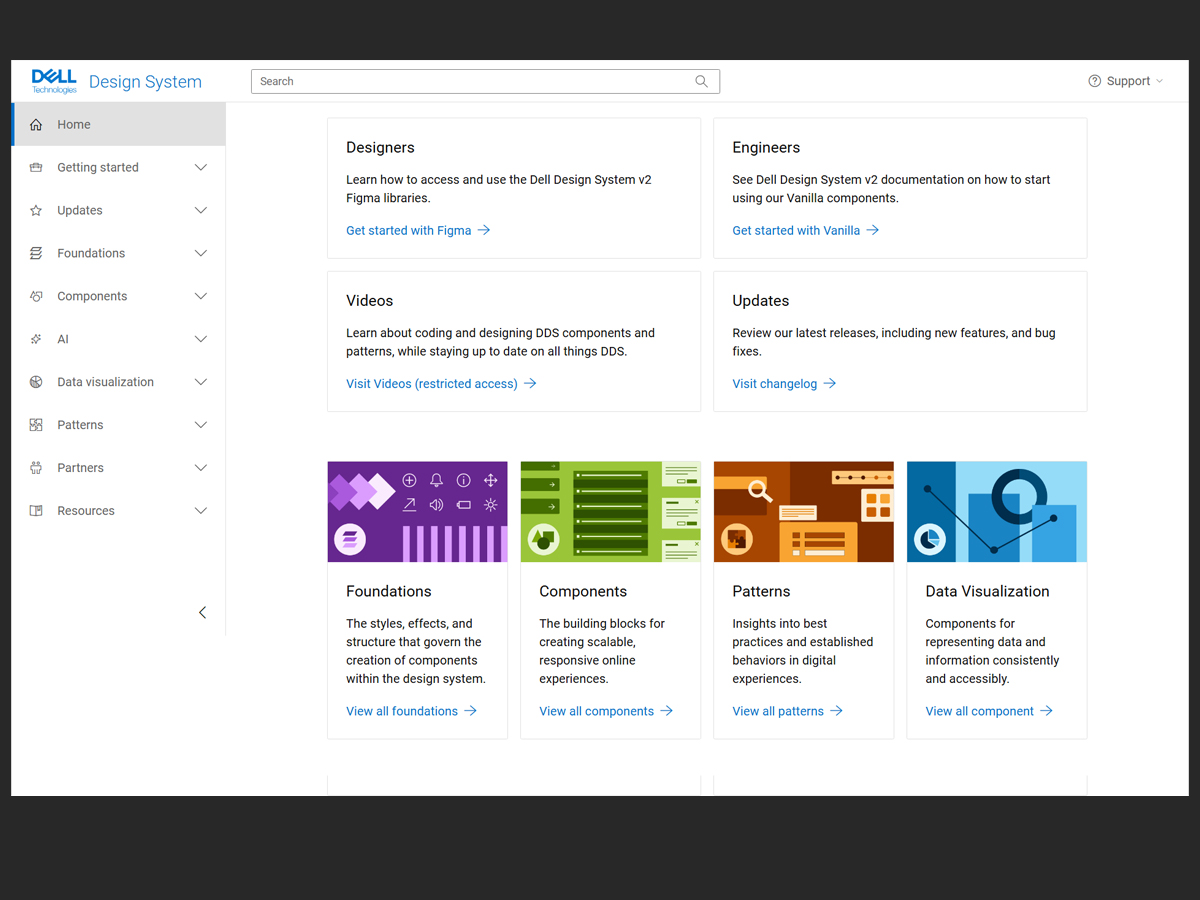The width and height of the screenshot is (1200, 900).
Task: Click the search magnifier icon
Action: (x=701, y=82)
